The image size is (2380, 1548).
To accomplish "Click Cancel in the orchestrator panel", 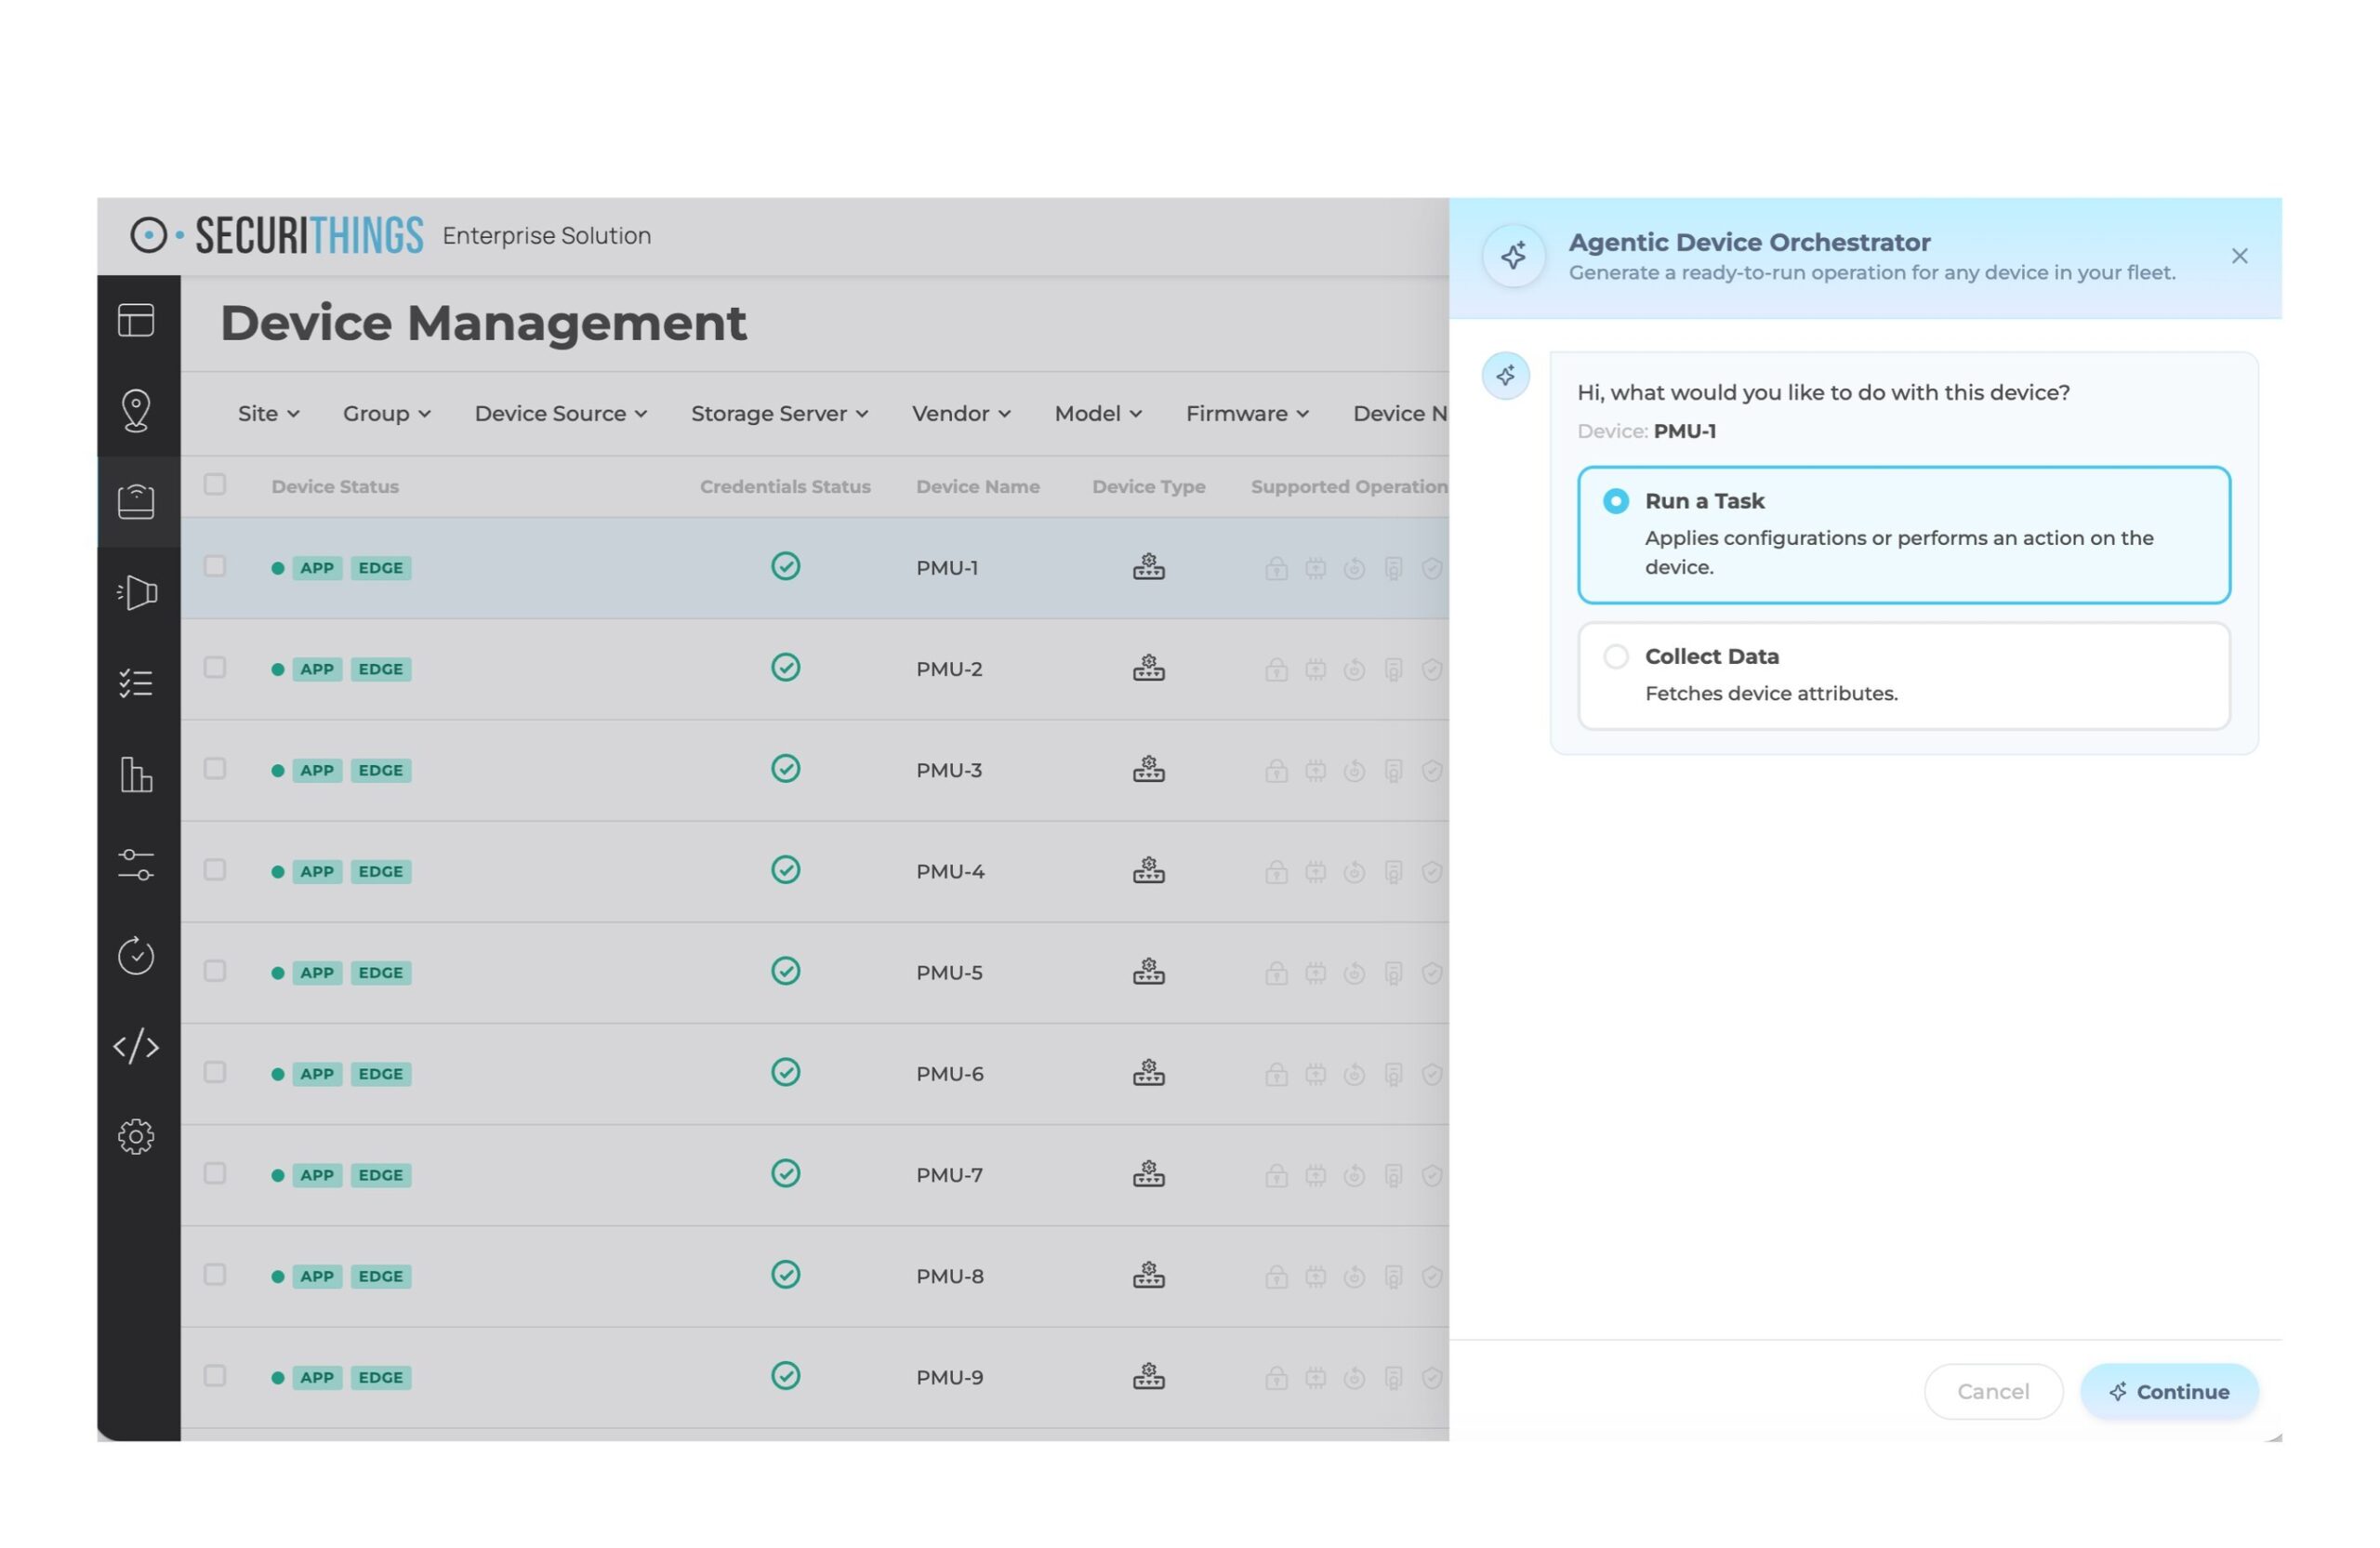I will click(x=1992, y=1391).
